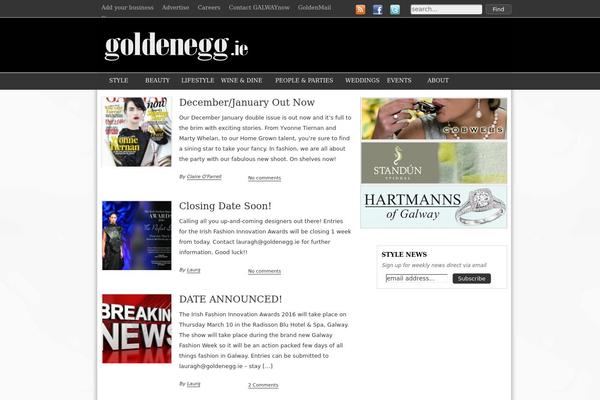Visit the Facebook page icon
This screenshot has height=400, width=600.
coord(378,10)
